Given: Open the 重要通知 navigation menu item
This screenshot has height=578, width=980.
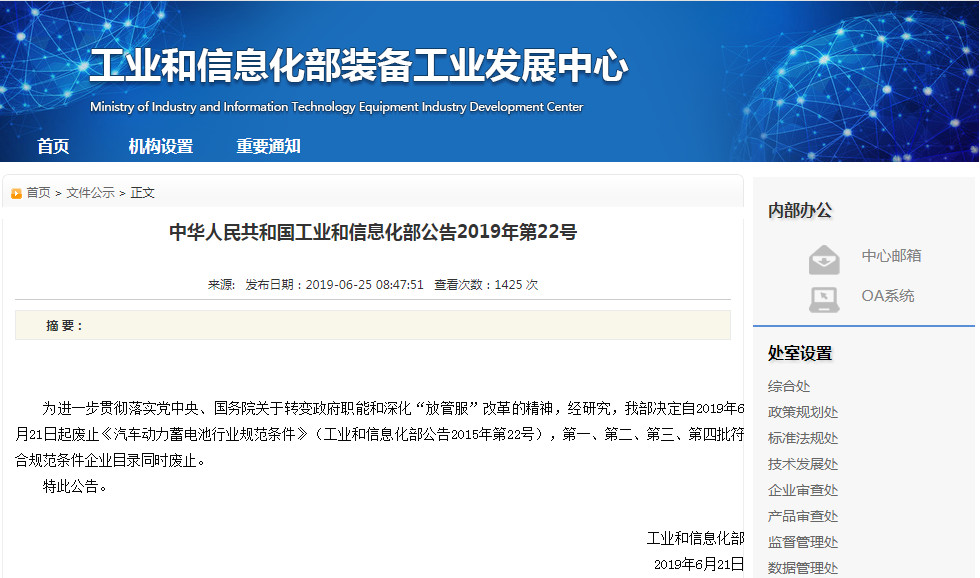Looking at the screenshot, I should tap(268, 146).
